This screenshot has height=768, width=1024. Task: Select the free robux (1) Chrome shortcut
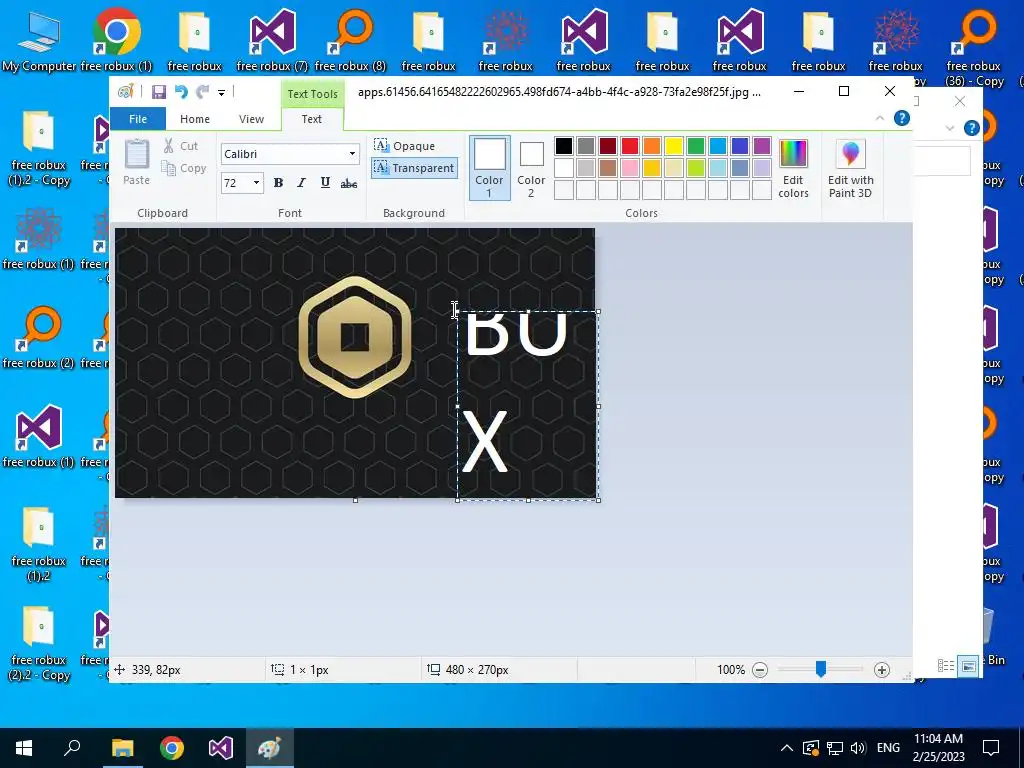click(x=116, y=41)
